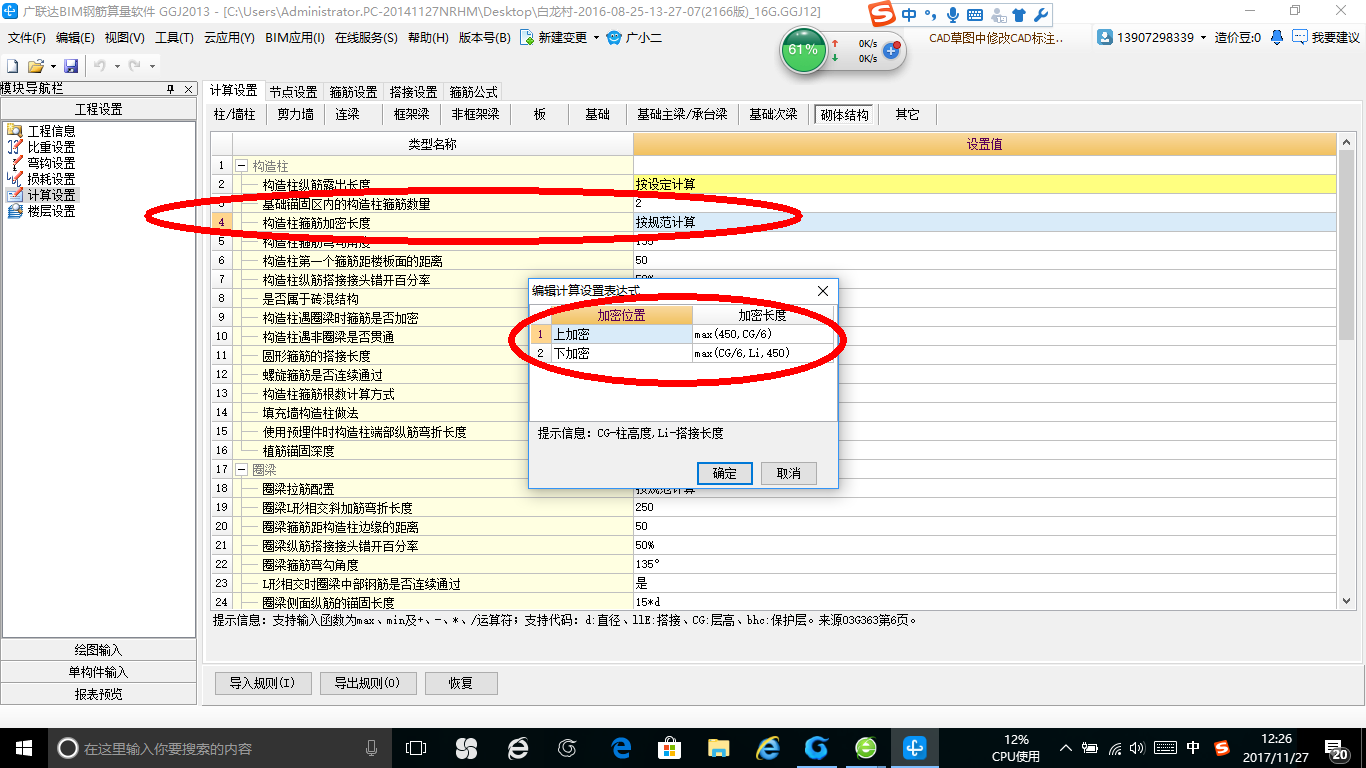Open the Windows Start menu
The image size is (1366, 768).
pyautogui.click(x=24, y=747)
